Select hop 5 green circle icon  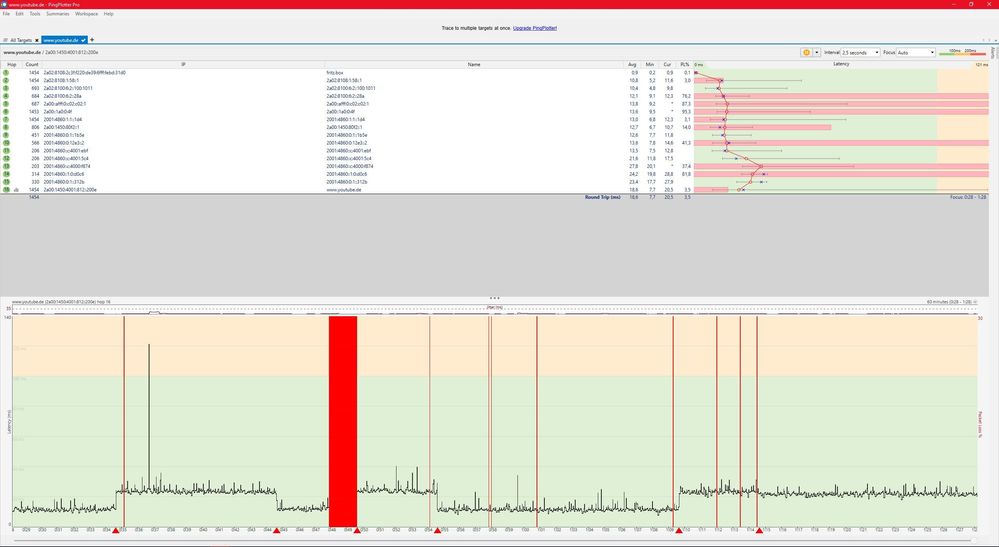click(x=6, y=104)
